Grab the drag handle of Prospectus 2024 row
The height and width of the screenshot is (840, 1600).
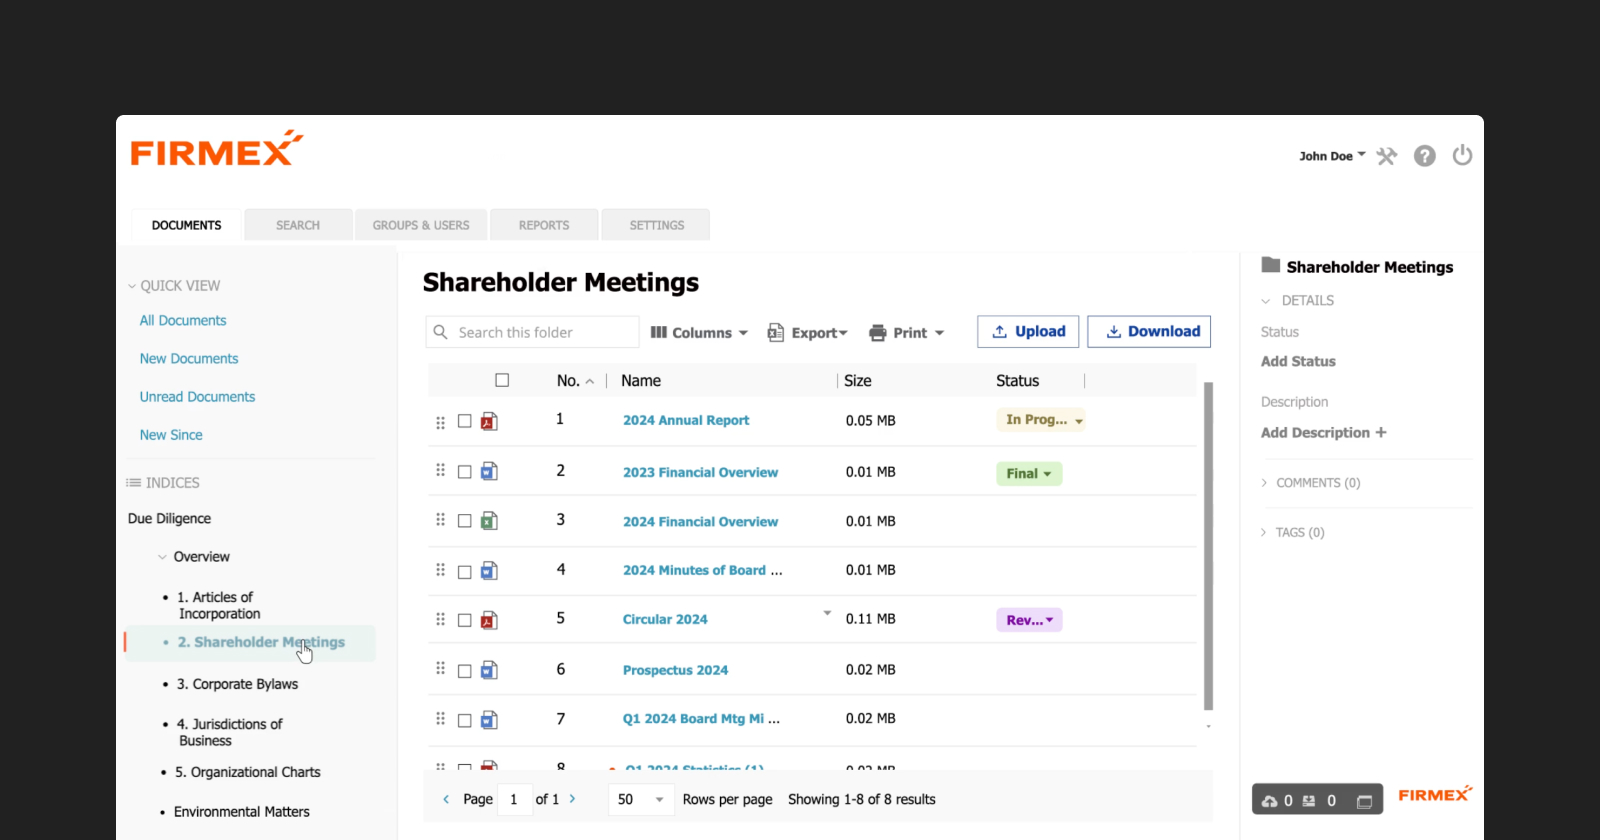(440, 668)
